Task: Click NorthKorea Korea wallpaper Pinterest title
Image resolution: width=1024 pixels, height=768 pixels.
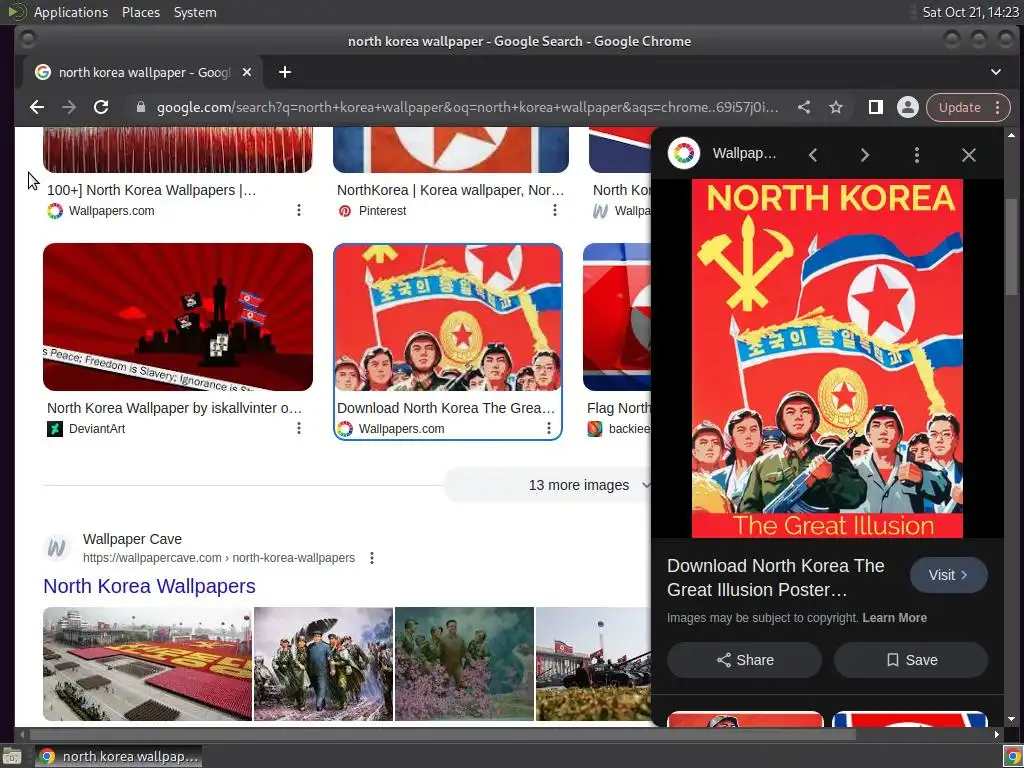Action: click(451, 190)
